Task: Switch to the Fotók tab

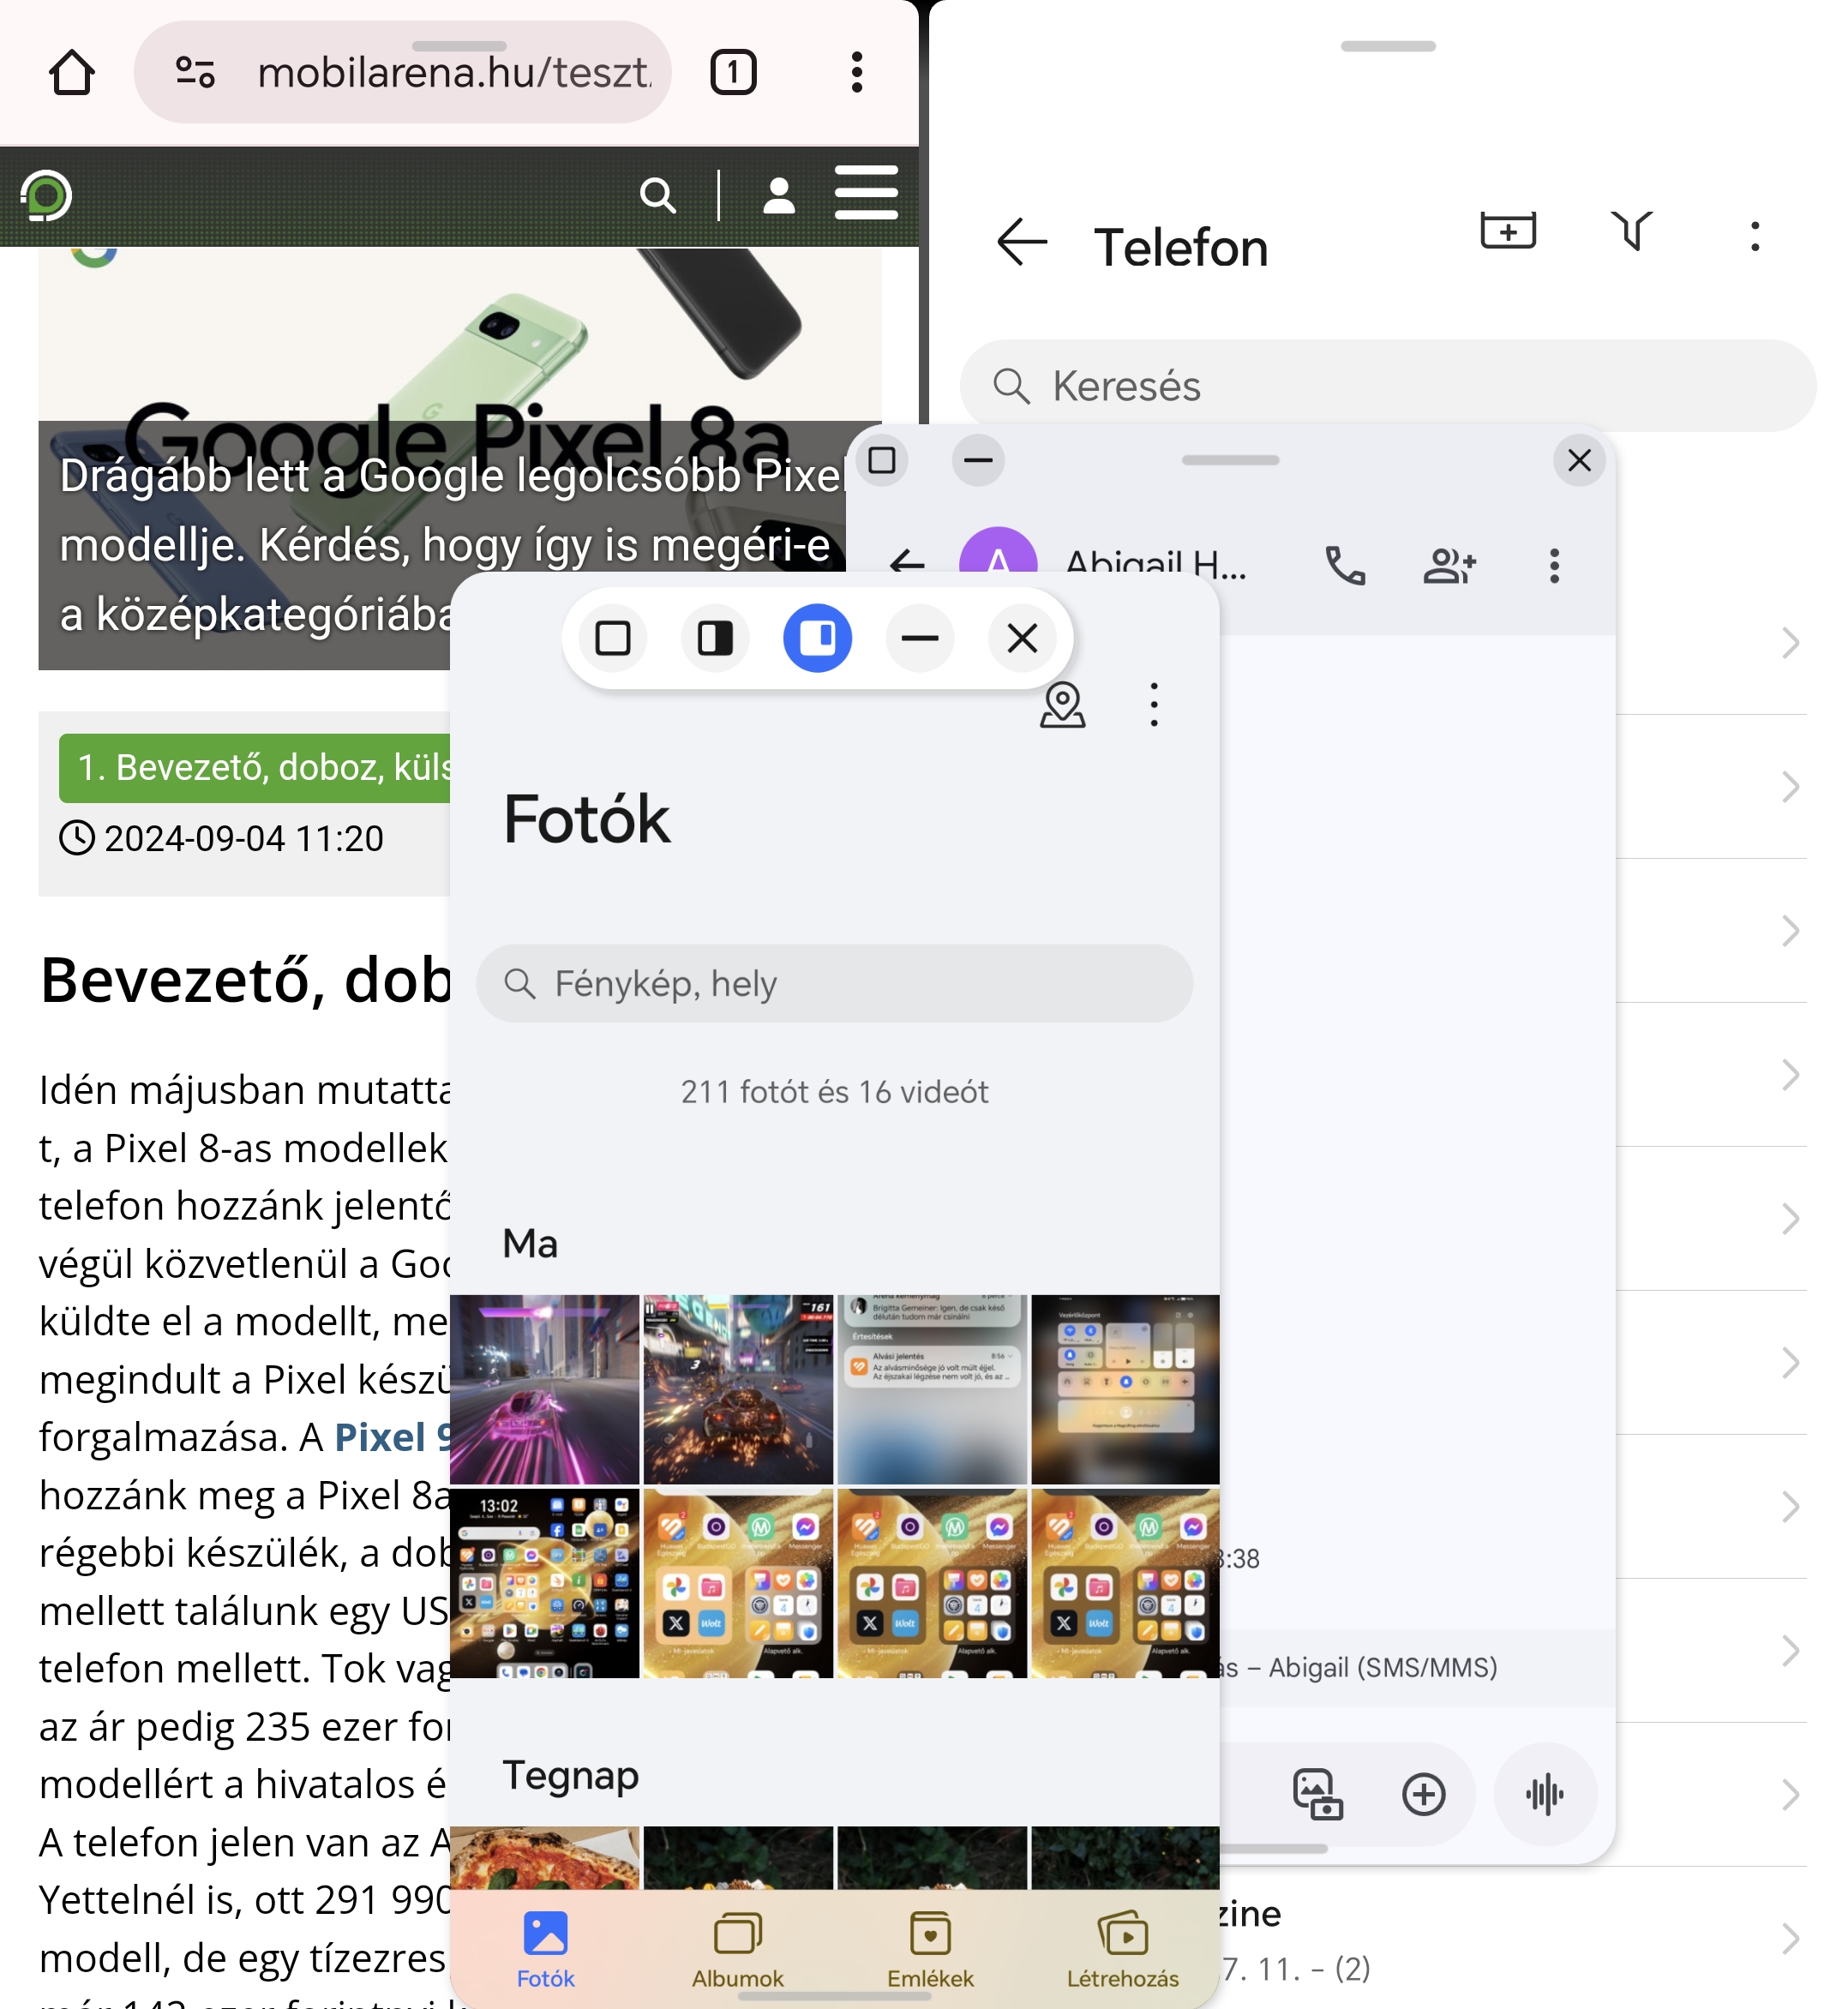Action: (x=546, y=1950)
